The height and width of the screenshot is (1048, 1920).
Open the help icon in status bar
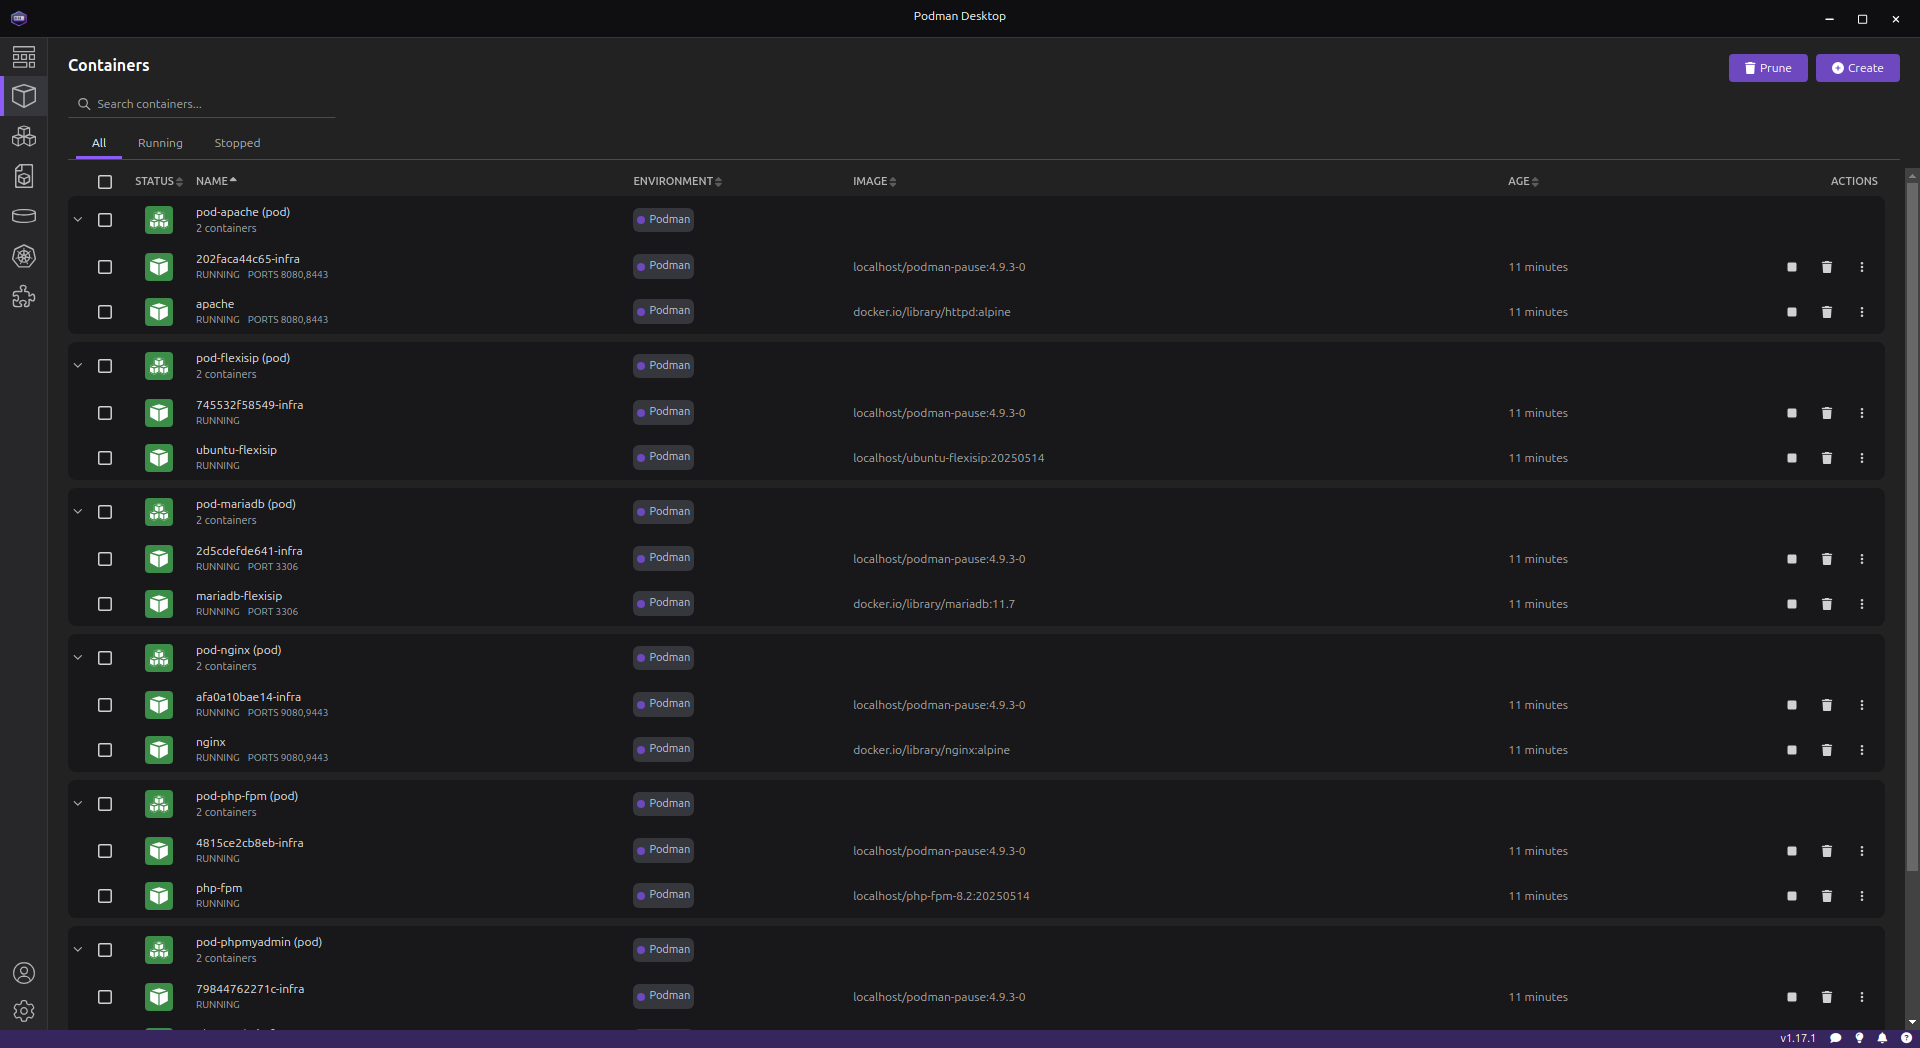point(1906,1038)
